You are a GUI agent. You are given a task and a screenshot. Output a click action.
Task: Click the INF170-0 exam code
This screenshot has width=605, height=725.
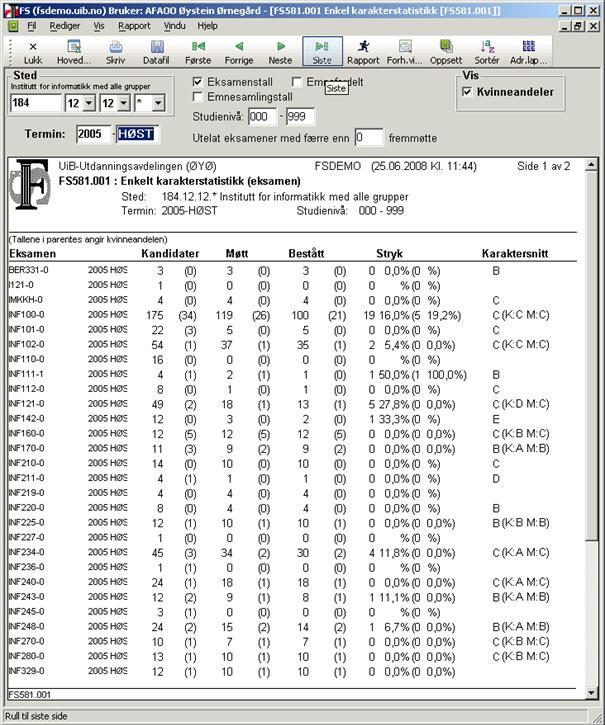[26, 448]
